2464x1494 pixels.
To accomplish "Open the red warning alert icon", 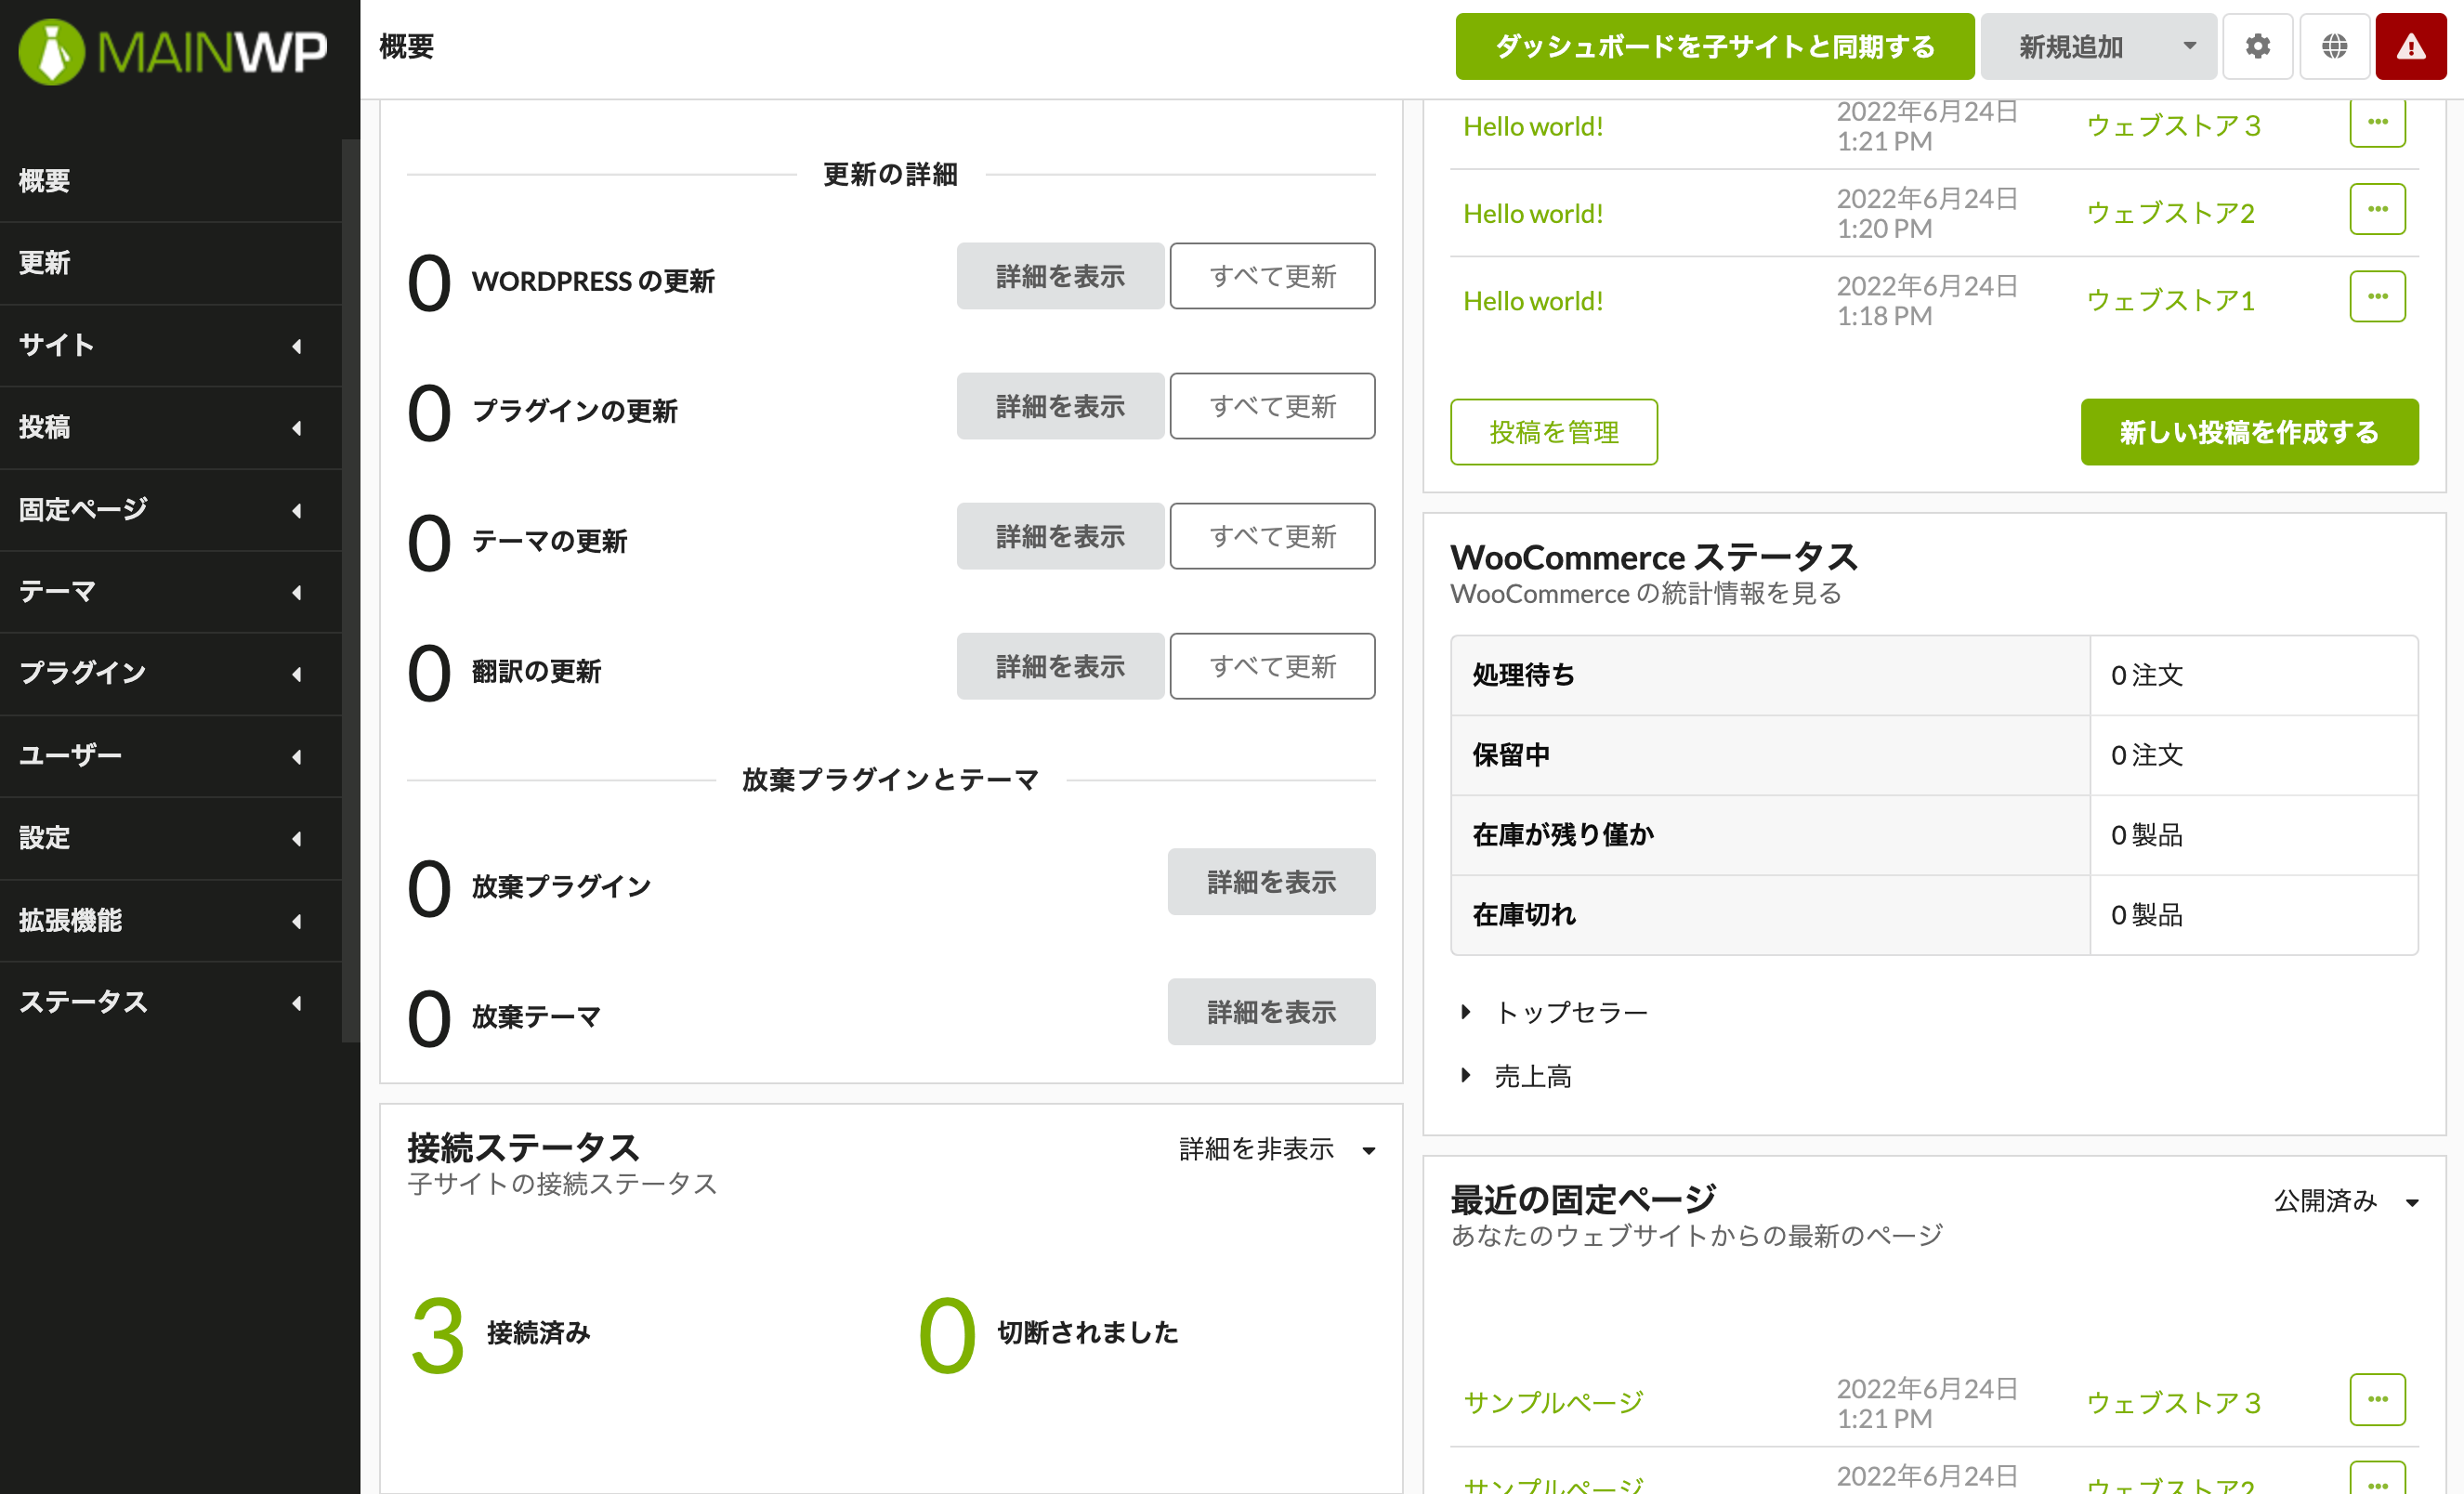I will [2411, 46].
